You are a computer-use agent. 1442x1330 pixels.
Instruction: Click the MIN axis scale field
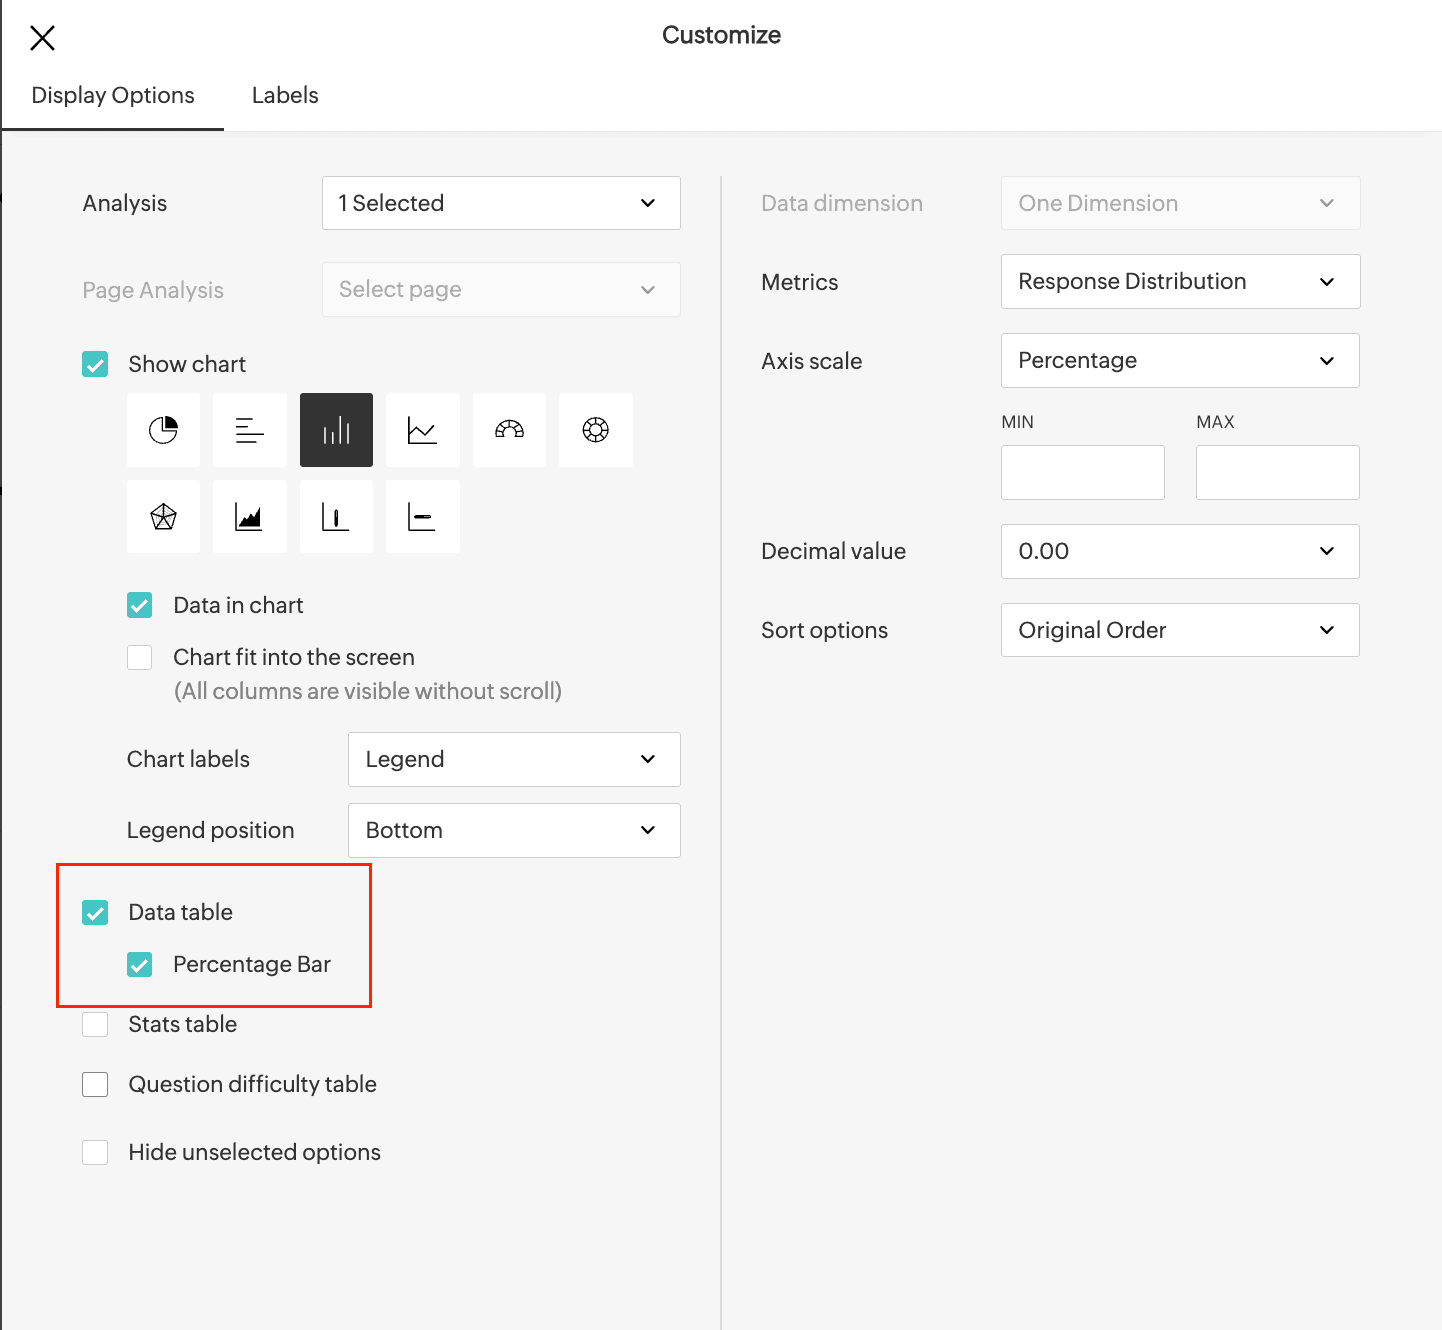coord(1083,472)
